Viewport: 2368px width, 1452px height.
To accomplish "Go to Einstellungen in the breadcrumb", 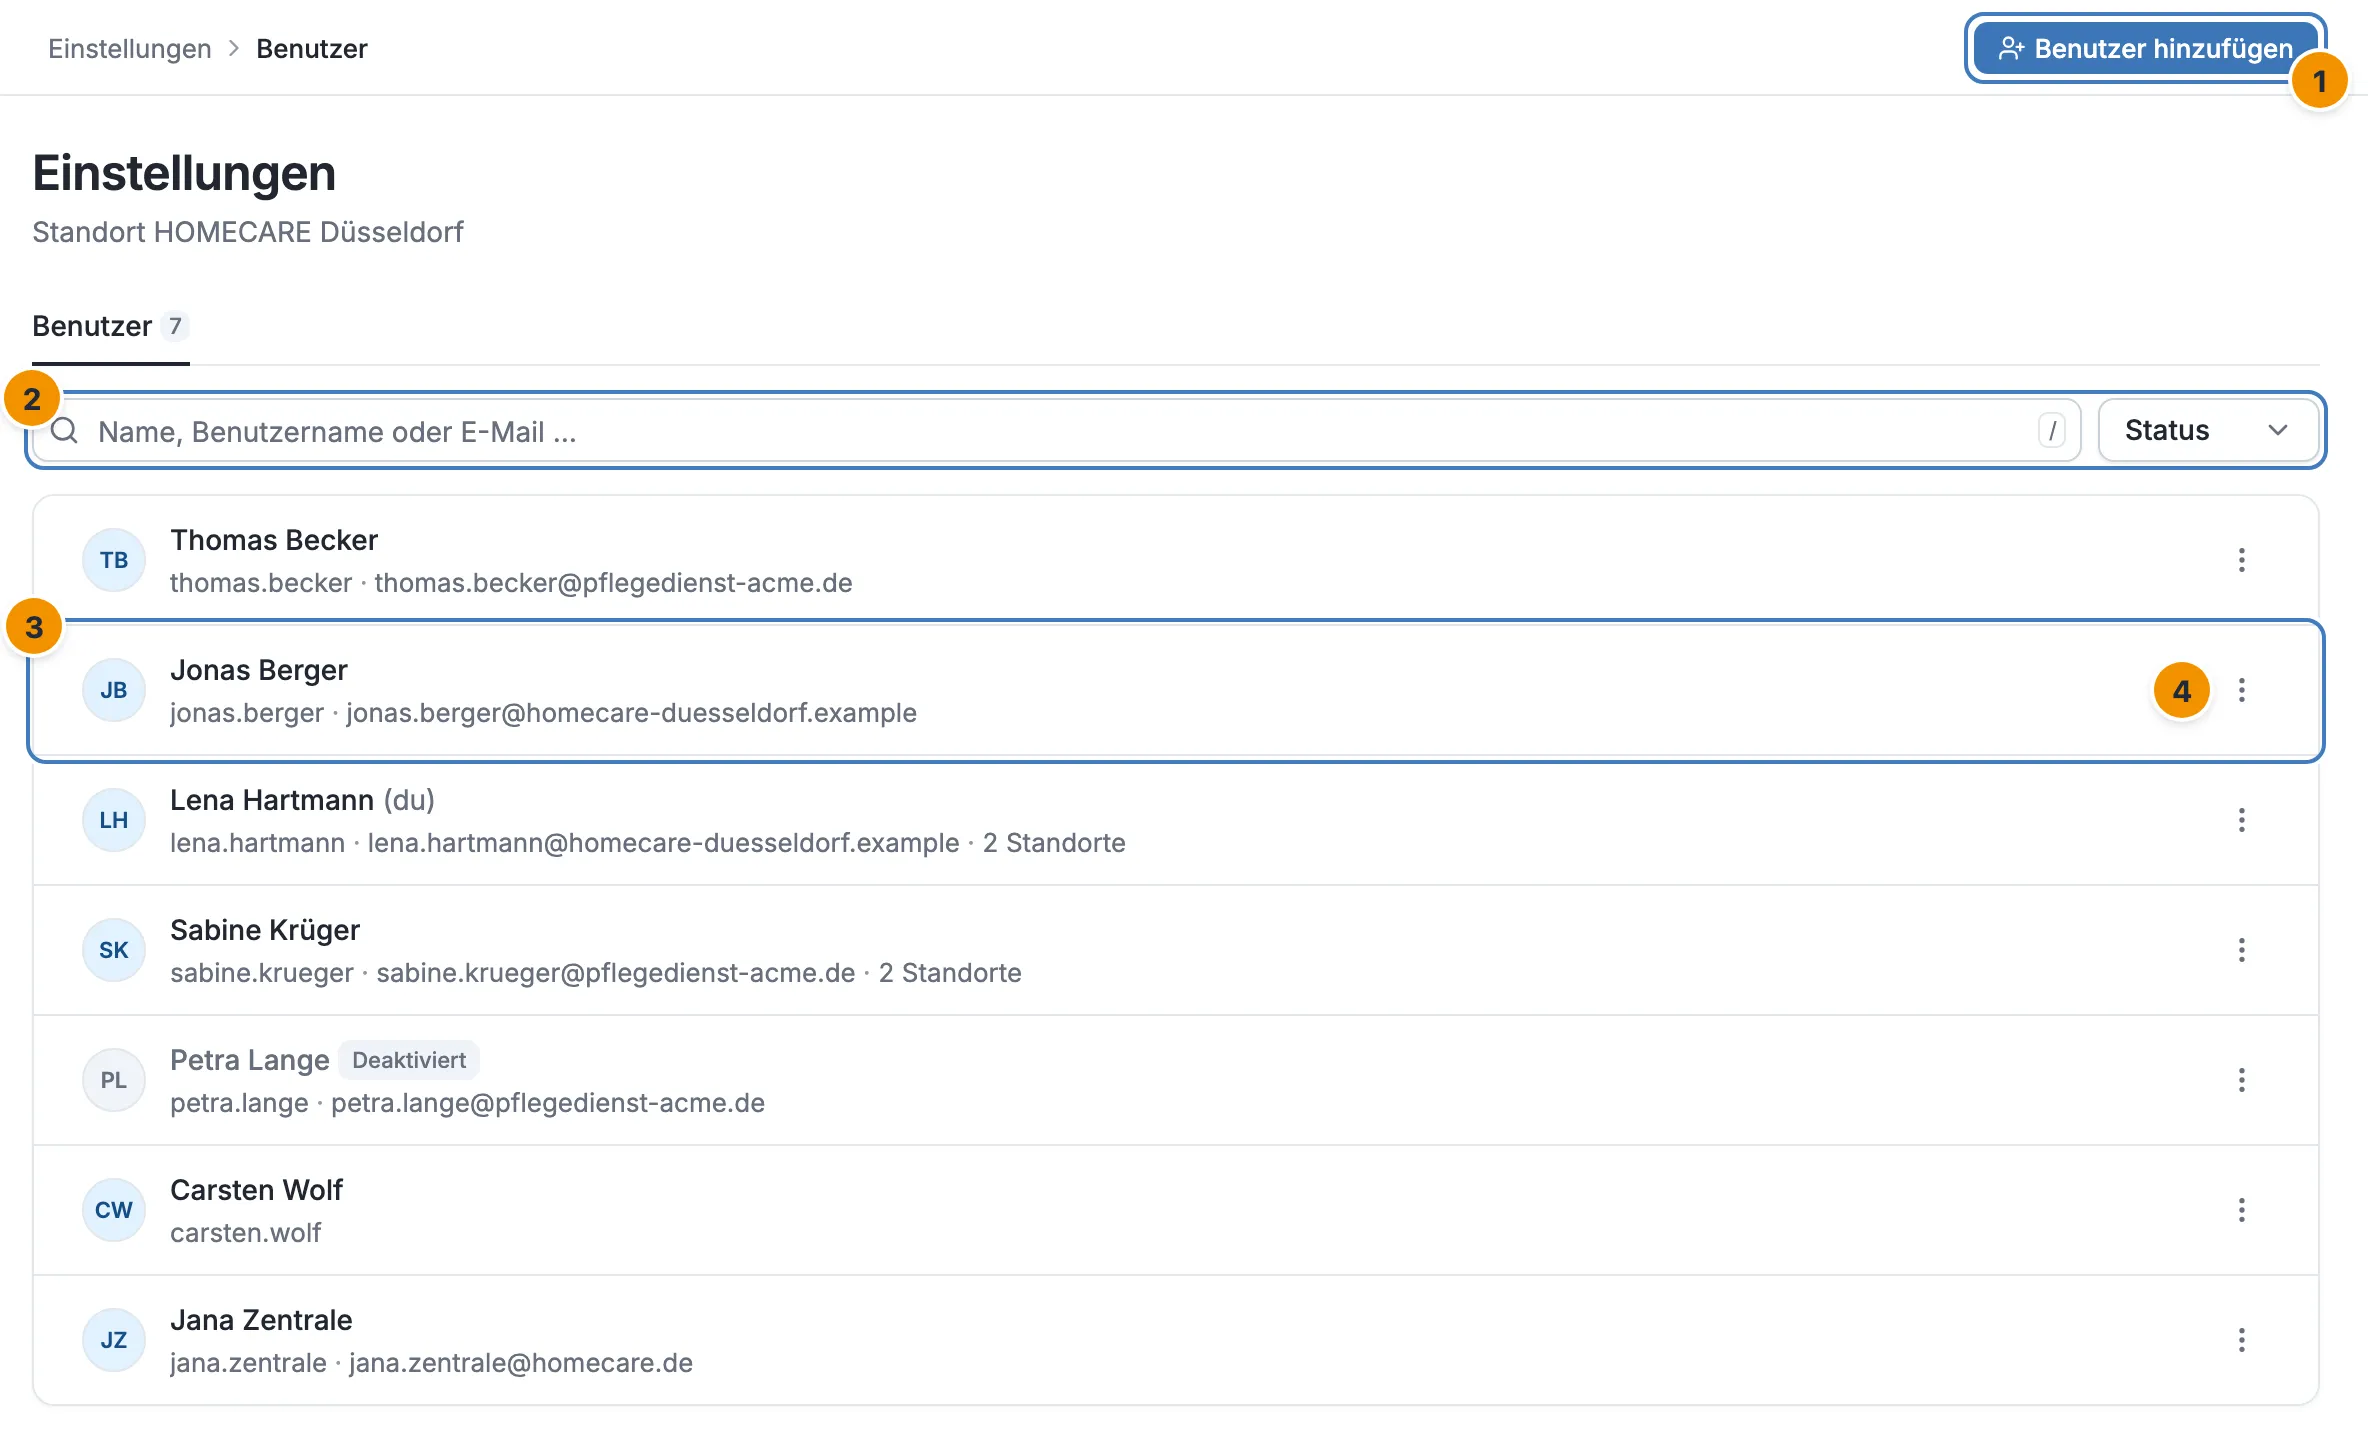I will coord(130,49).
